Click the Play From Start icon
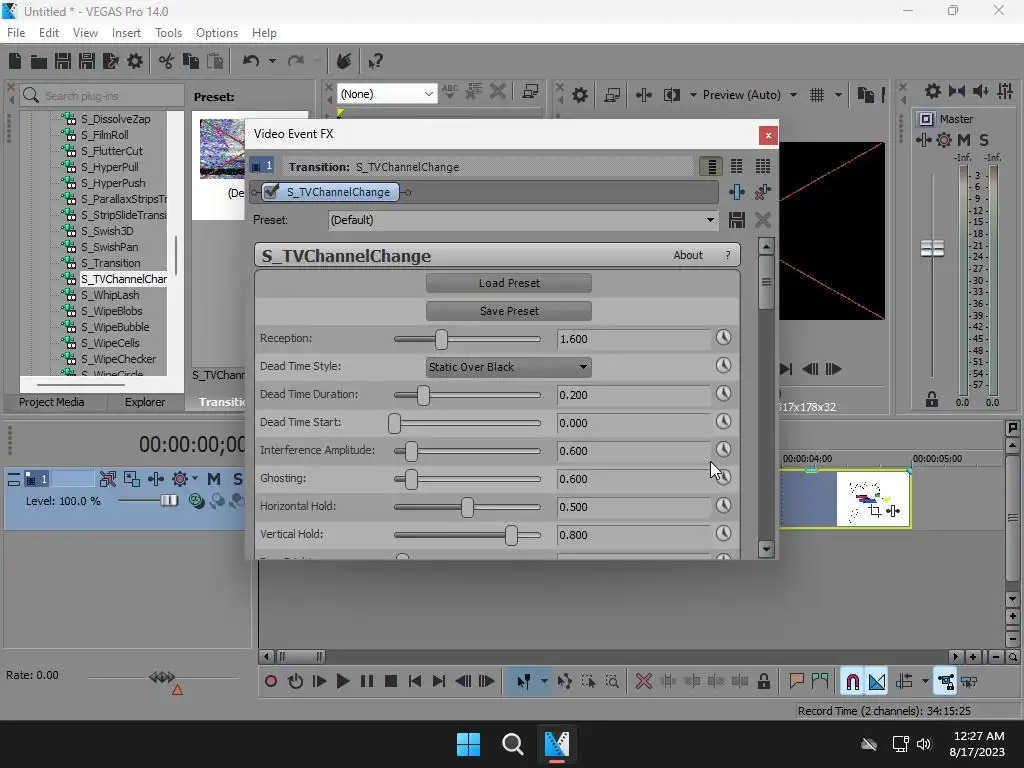This screenshot has width=1024, height=768. (319, 681)
